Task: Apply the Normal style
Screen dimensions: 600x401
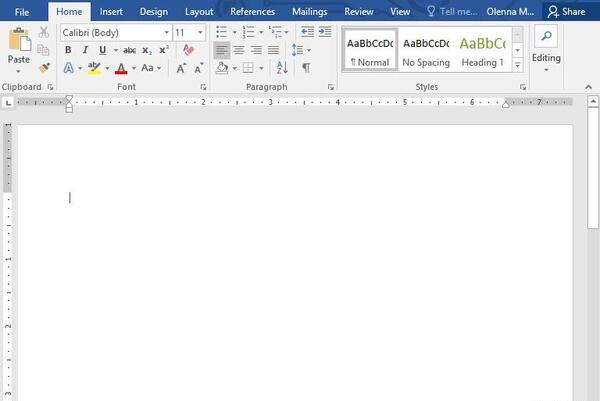Action: click(x=370, y=50)
